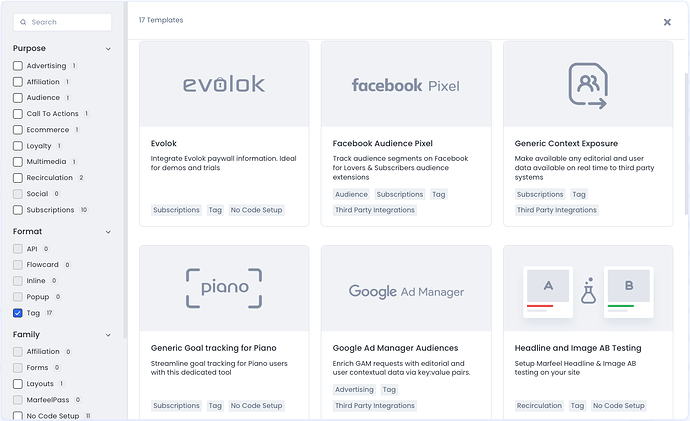Viewport: 690px width, 421px height.
Task: Click the AB testing flask icon
Action: (588, 291)
